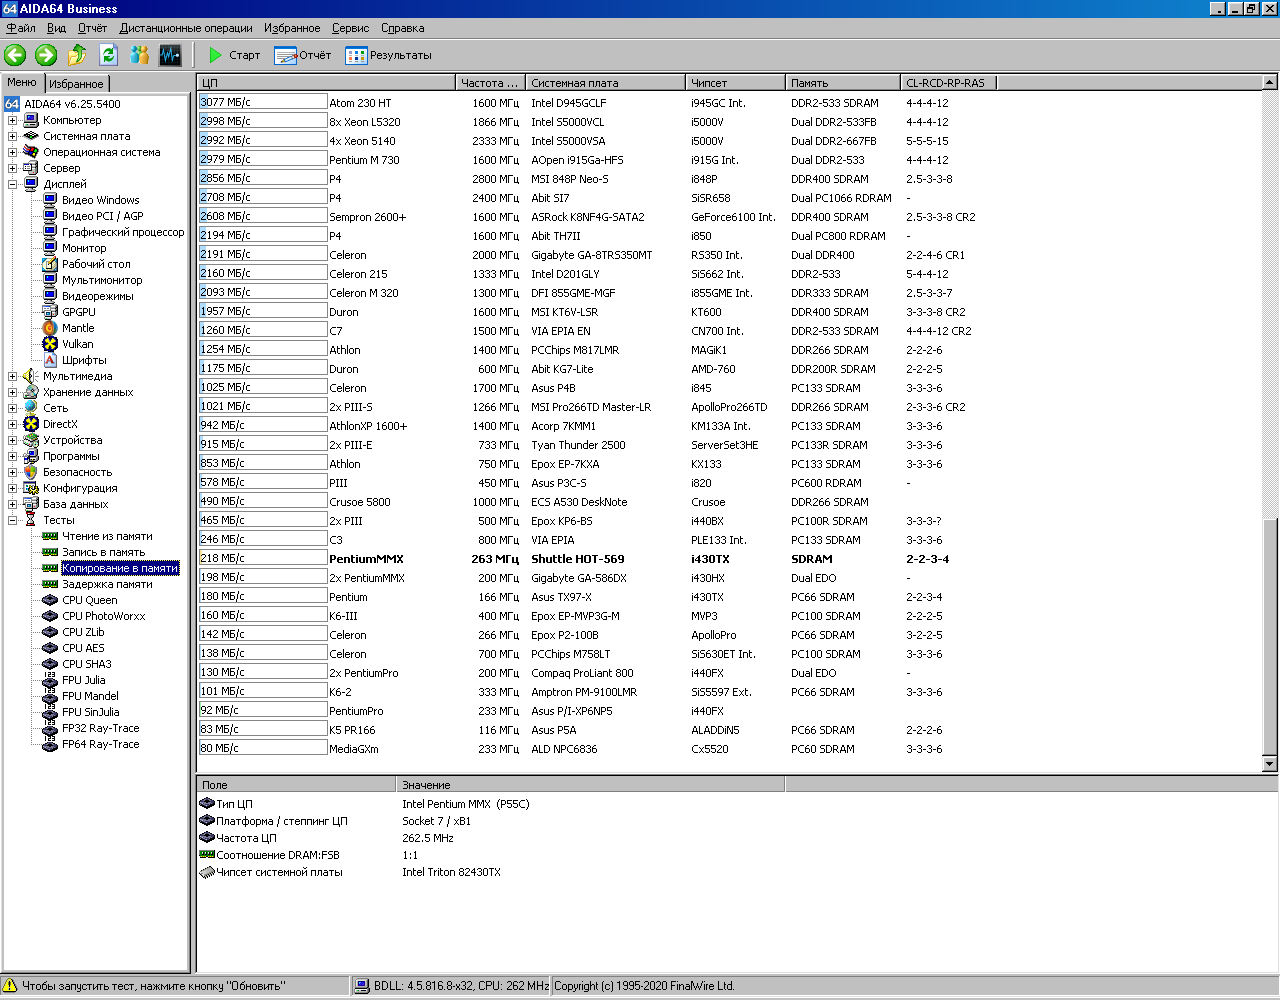Expand the Мультимедиа tree node
Screen dimensions: 1280x1000
(12, 376)
